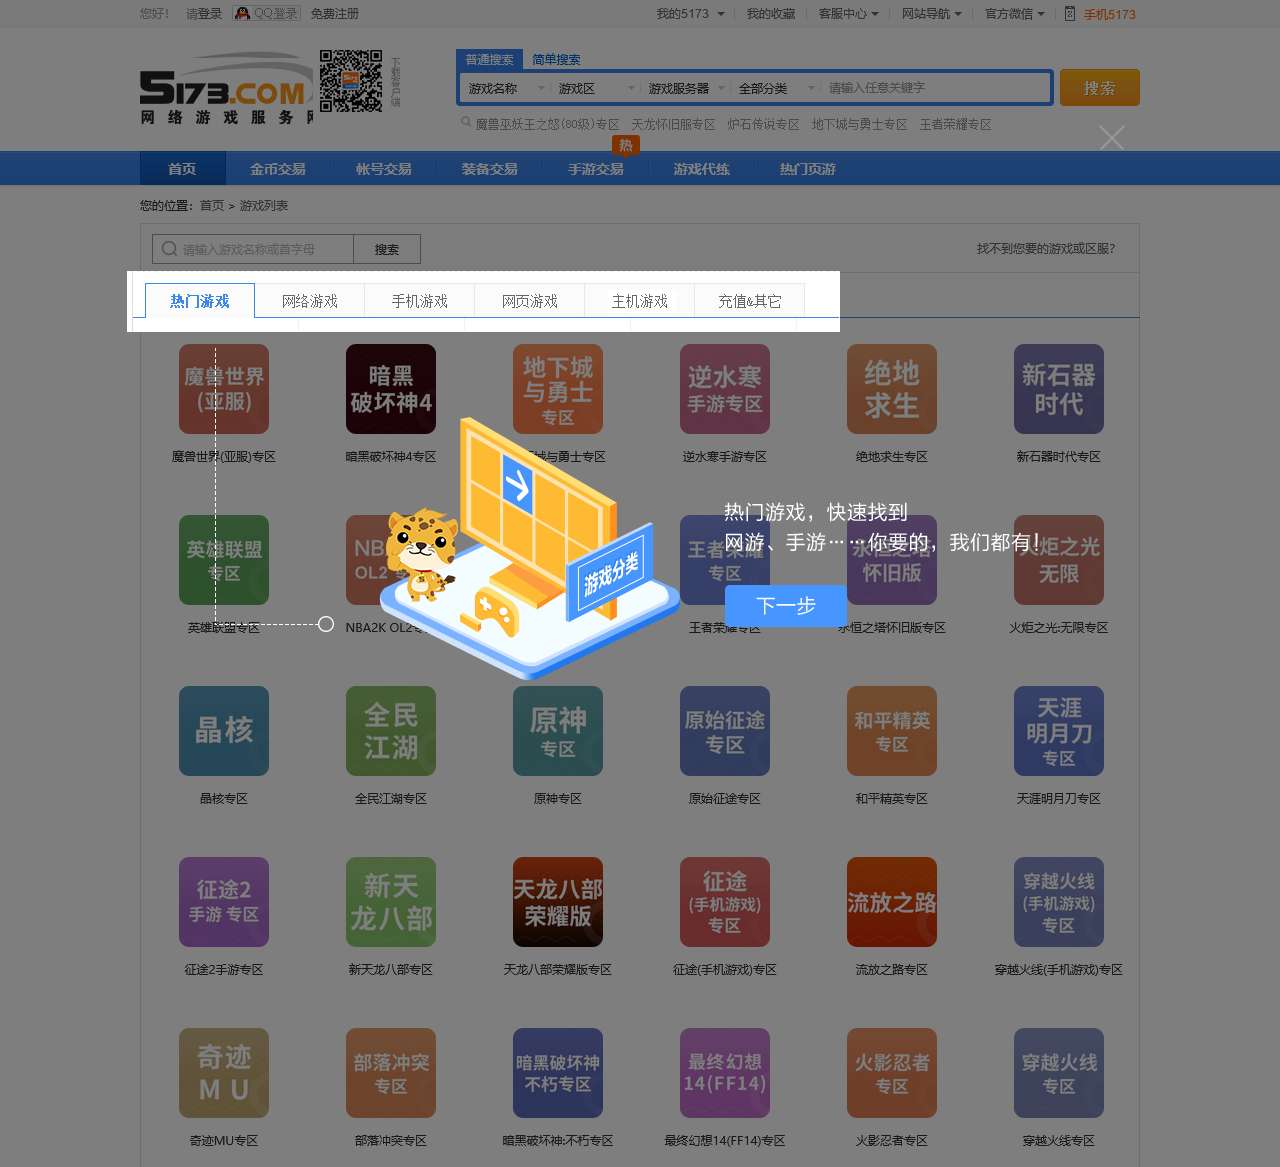The width and height of the screenshot is (1280, 1167).
Task: Open the 绝地求生 game tile
Action: click(892, 389)
